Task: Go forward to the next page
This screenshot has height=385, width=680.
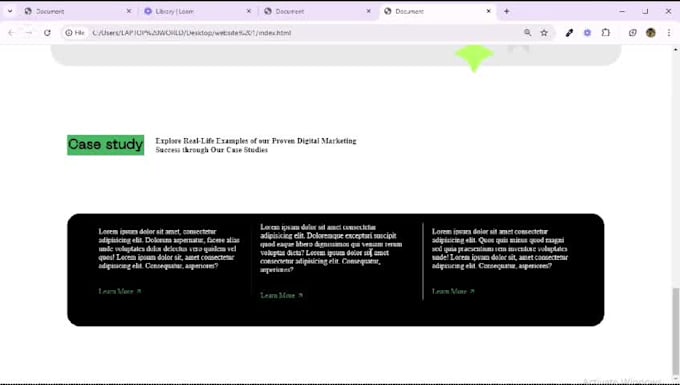Action: pyautogui.click(x=29, y=33)
